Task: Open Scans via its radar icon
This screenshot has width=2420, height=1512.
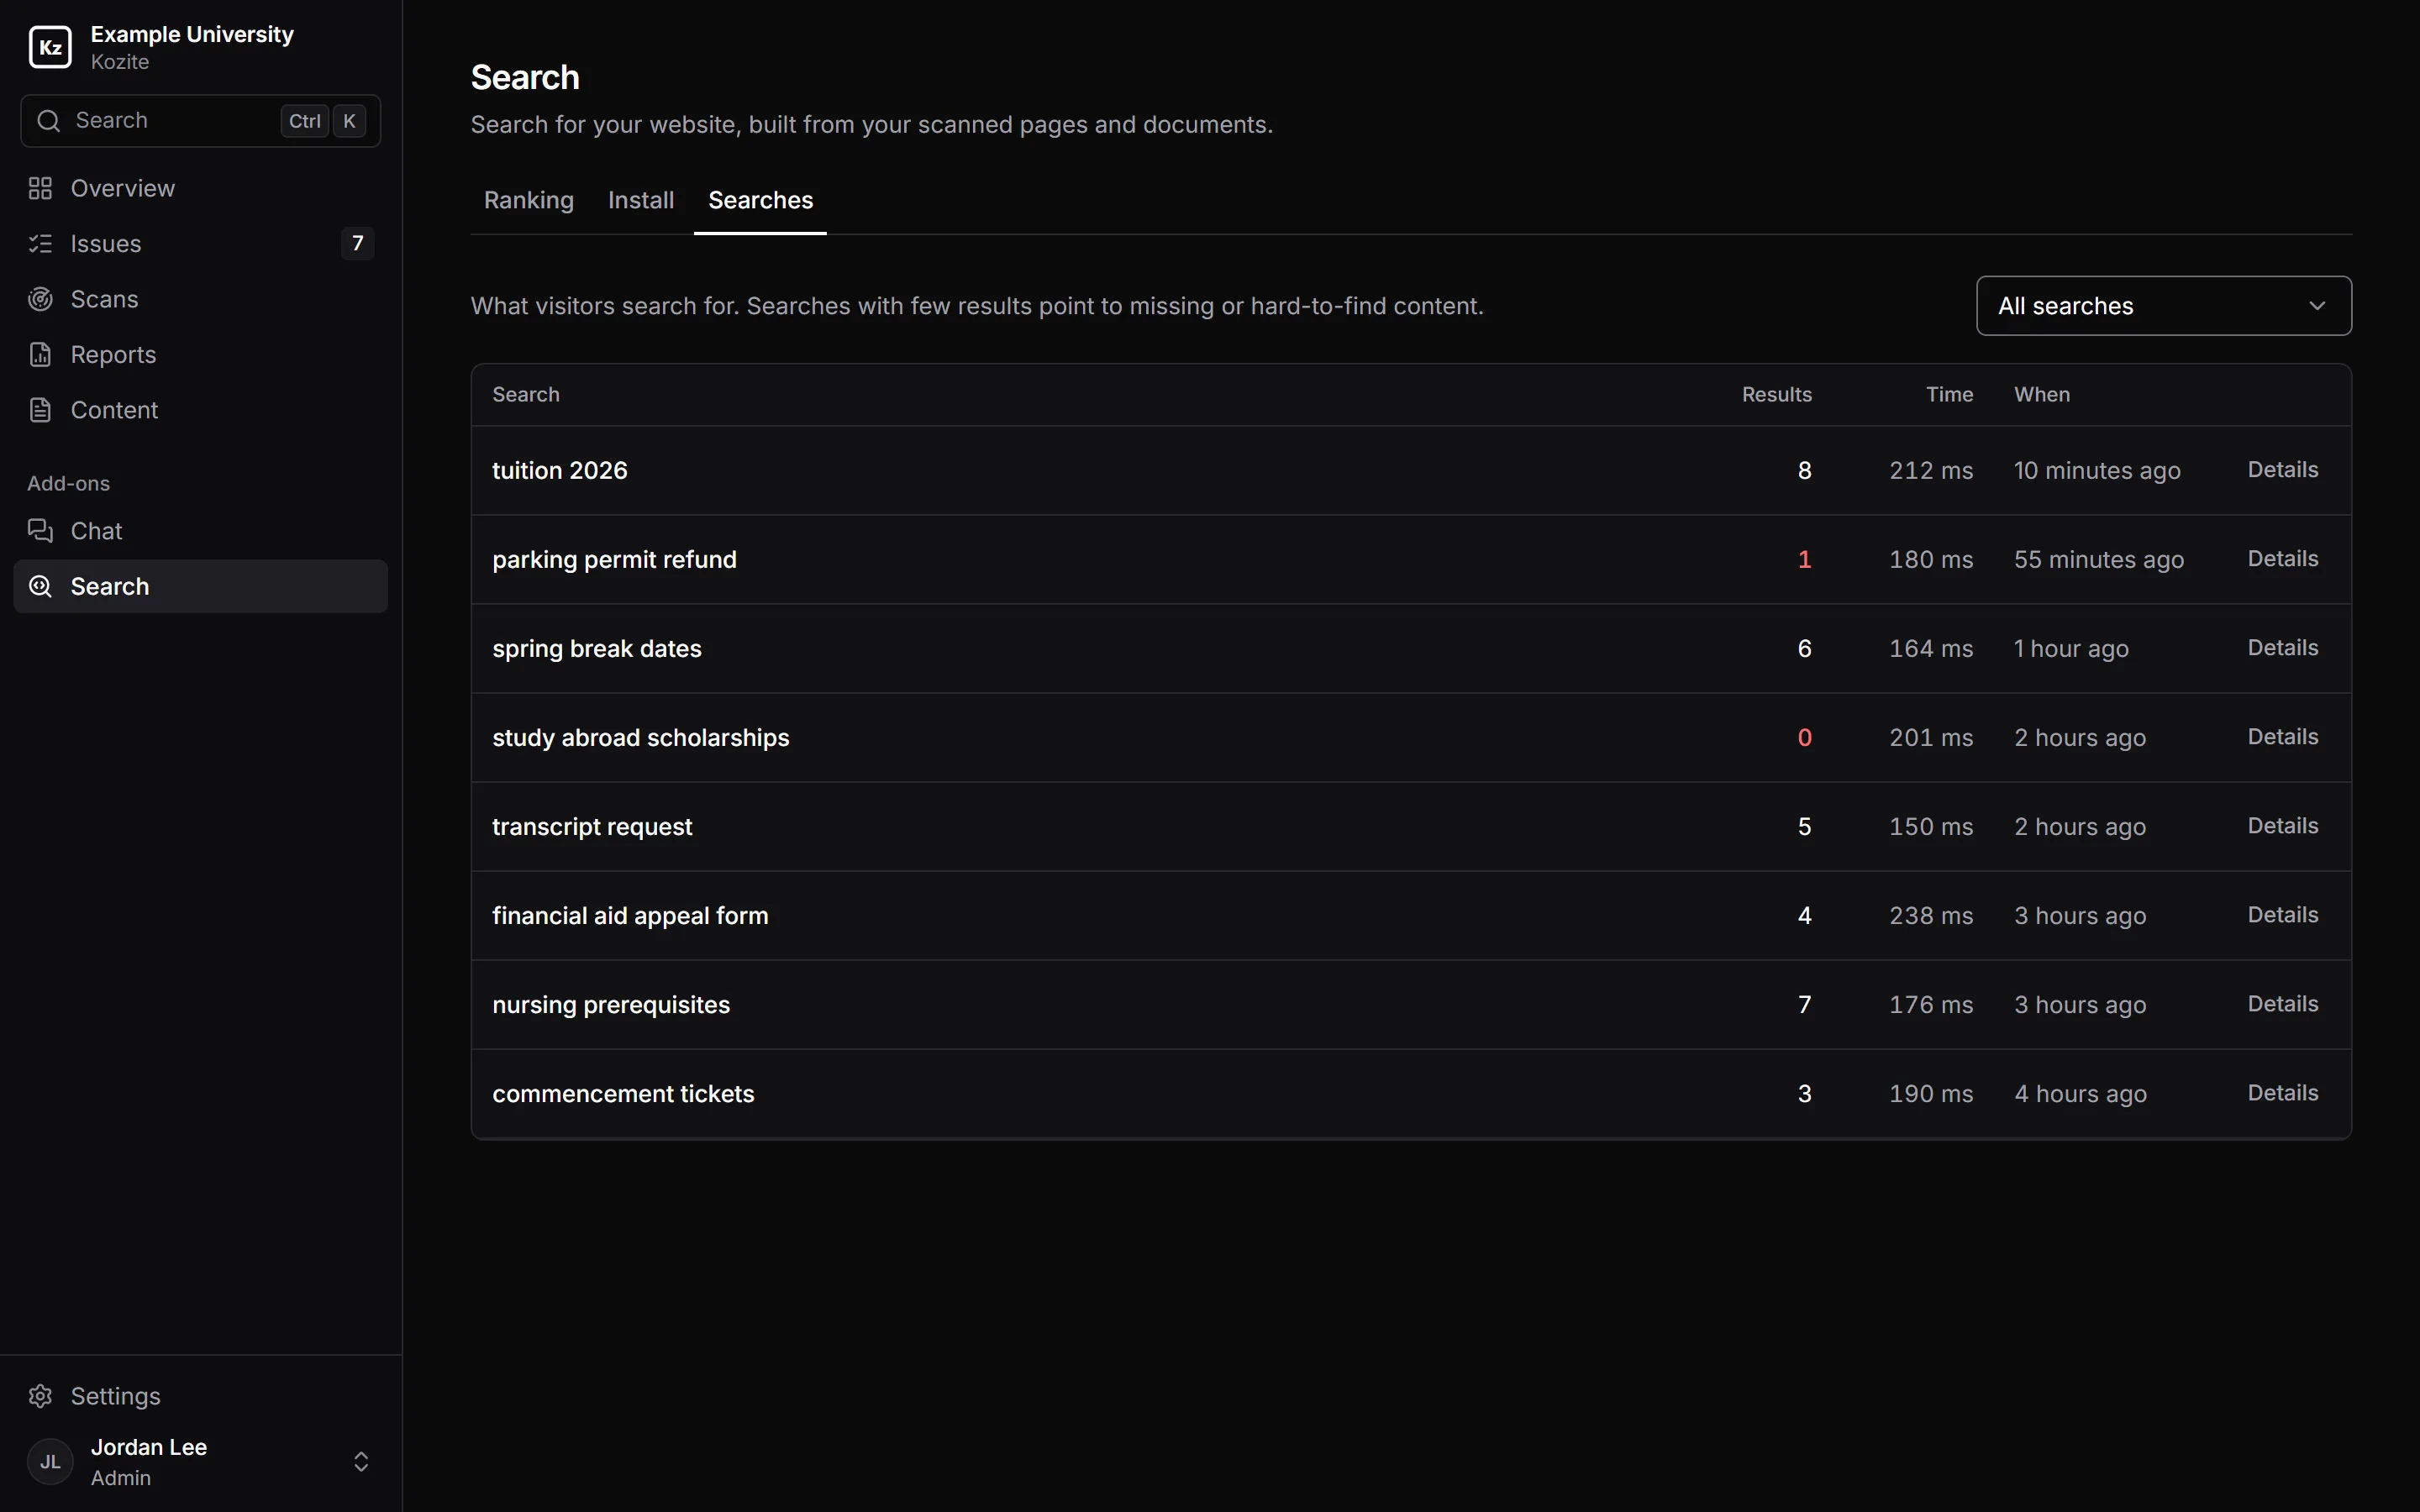Action: pos(40,299)
